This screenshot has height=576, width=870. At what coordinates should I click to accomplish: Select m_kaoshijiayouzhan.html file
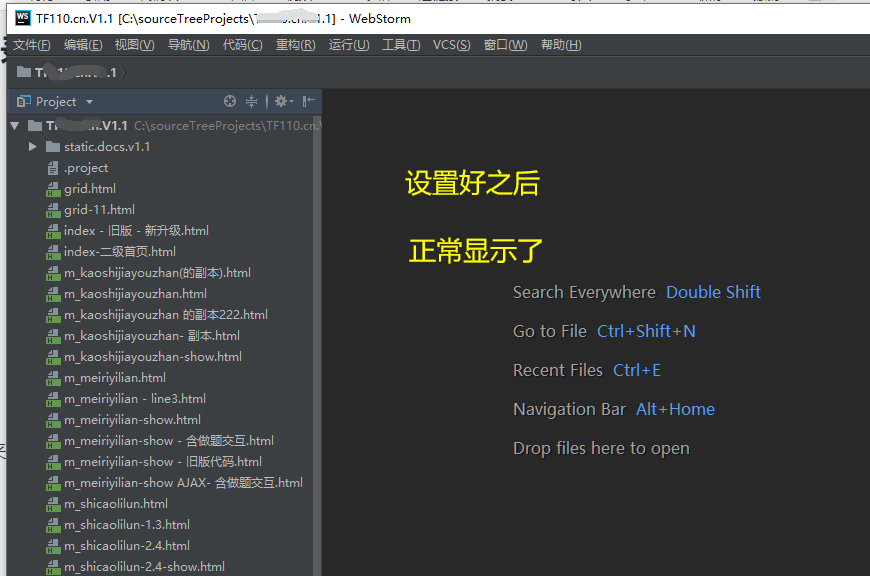[x=135, y=294]
